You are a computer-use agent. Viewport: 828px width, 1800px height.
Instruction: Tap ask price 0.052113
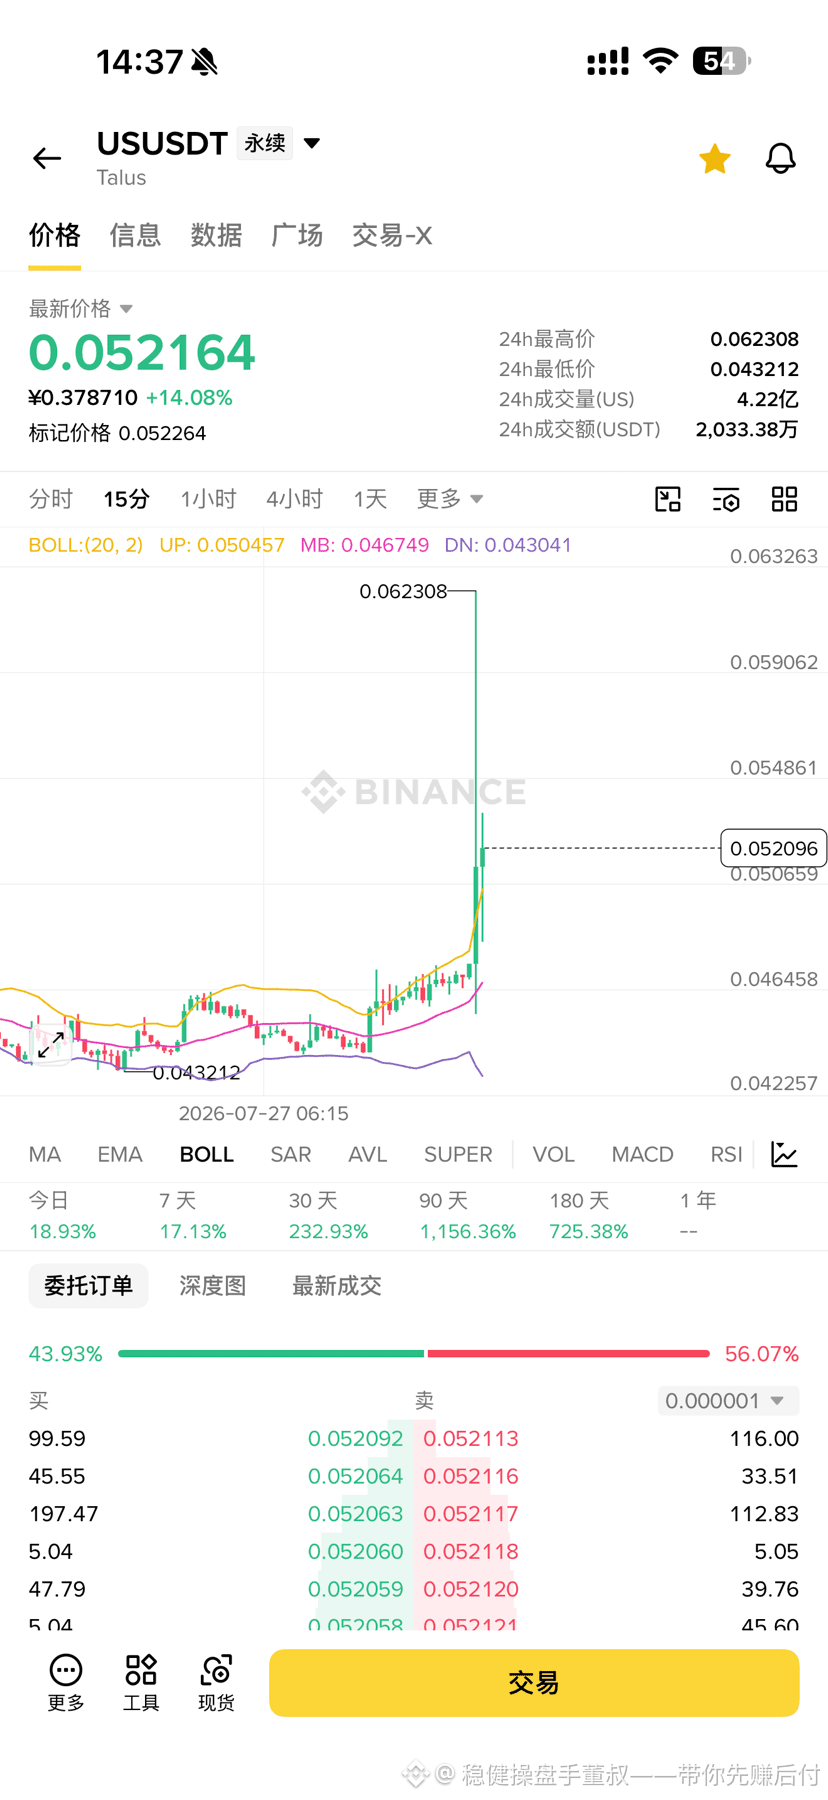pyautogui.click(x=471, y=1439)
